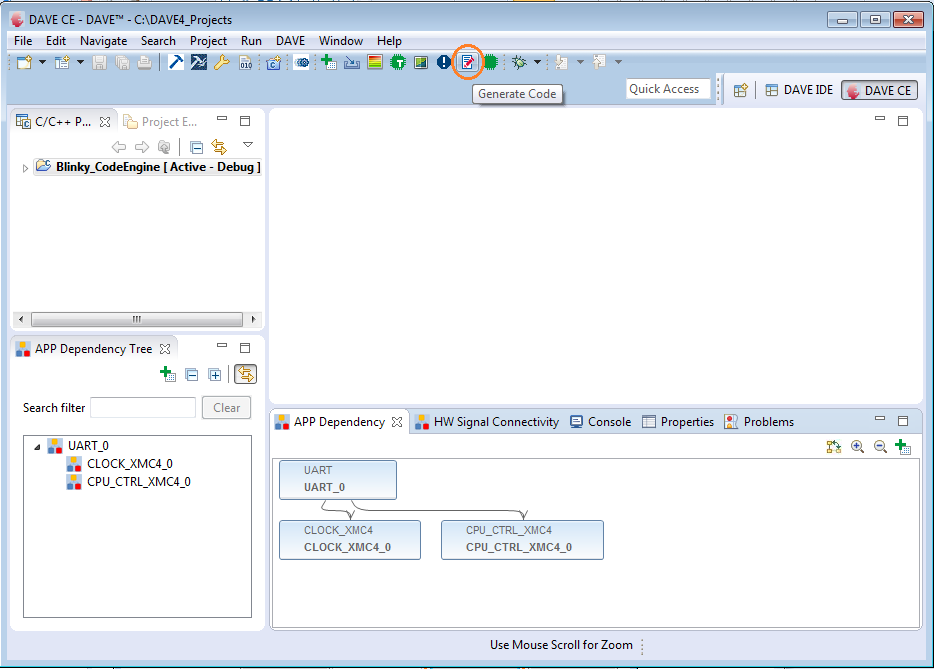Click the yellow wrench build settings icon
Screen dimensions: 934x669
coord(222,62)
